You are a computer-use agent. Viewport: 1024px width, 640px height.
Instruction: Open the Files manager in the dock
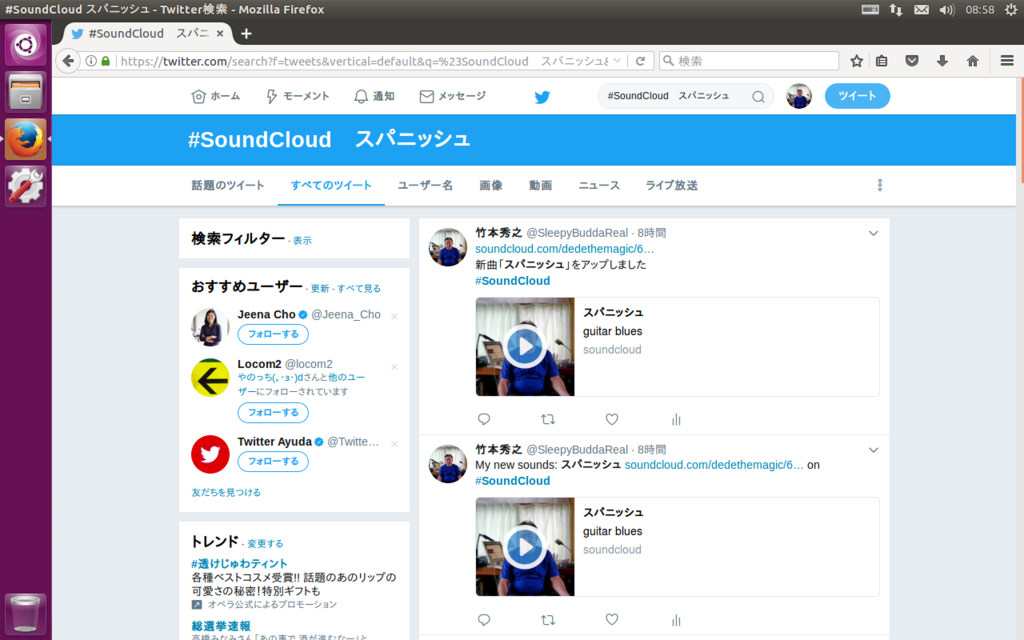pos(25,91)
